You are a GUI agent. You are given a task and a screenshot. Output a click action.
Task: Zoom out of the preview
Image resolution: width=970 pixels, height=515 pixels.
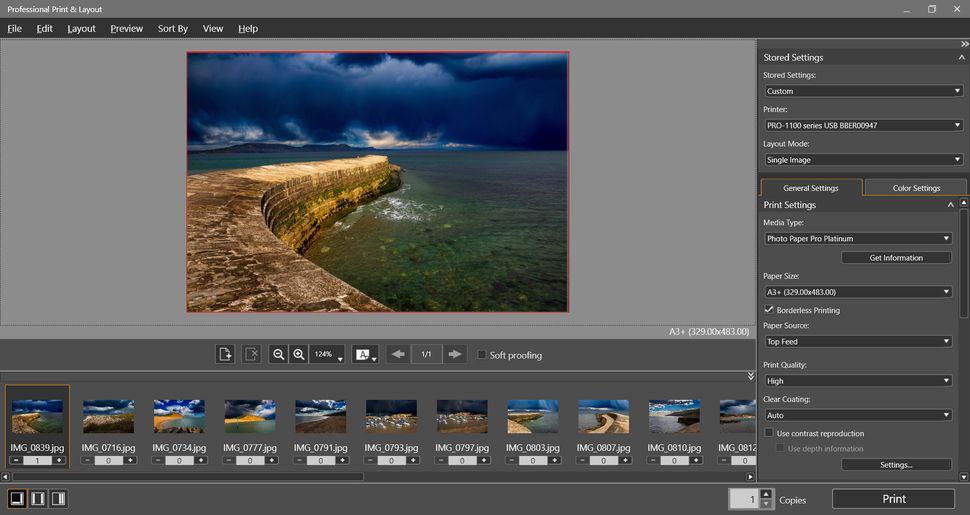(x=279, y=354)
